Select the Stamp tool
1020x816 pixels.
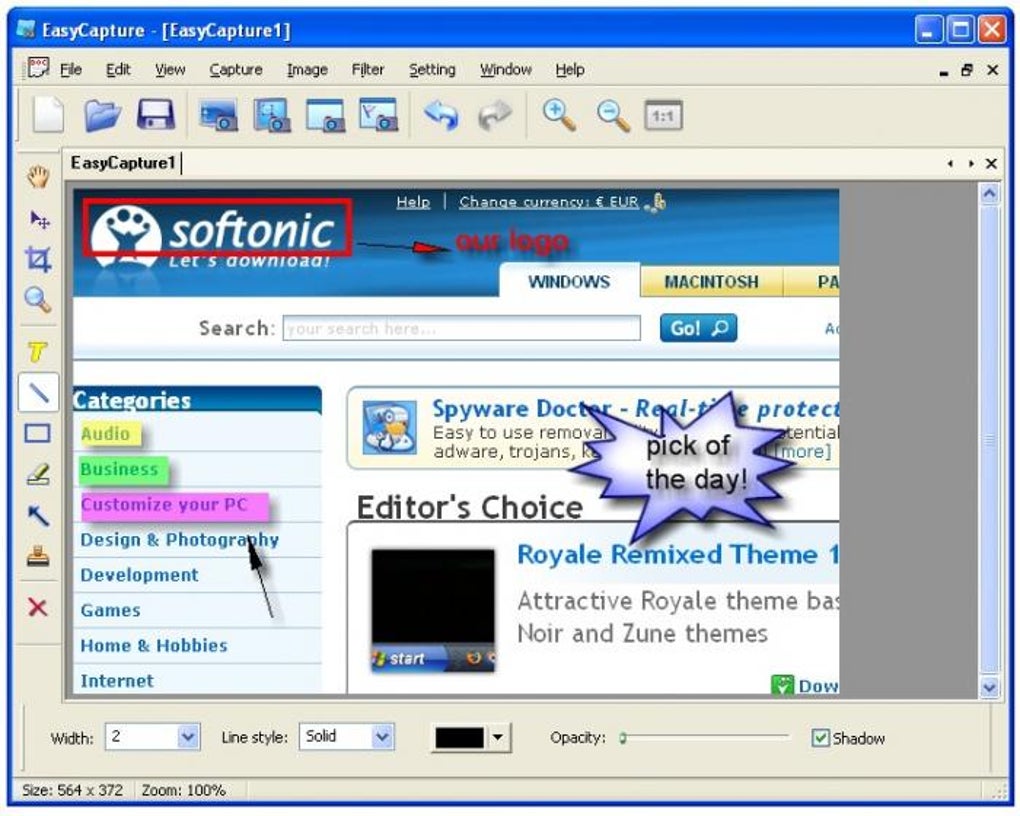[38, 556]
